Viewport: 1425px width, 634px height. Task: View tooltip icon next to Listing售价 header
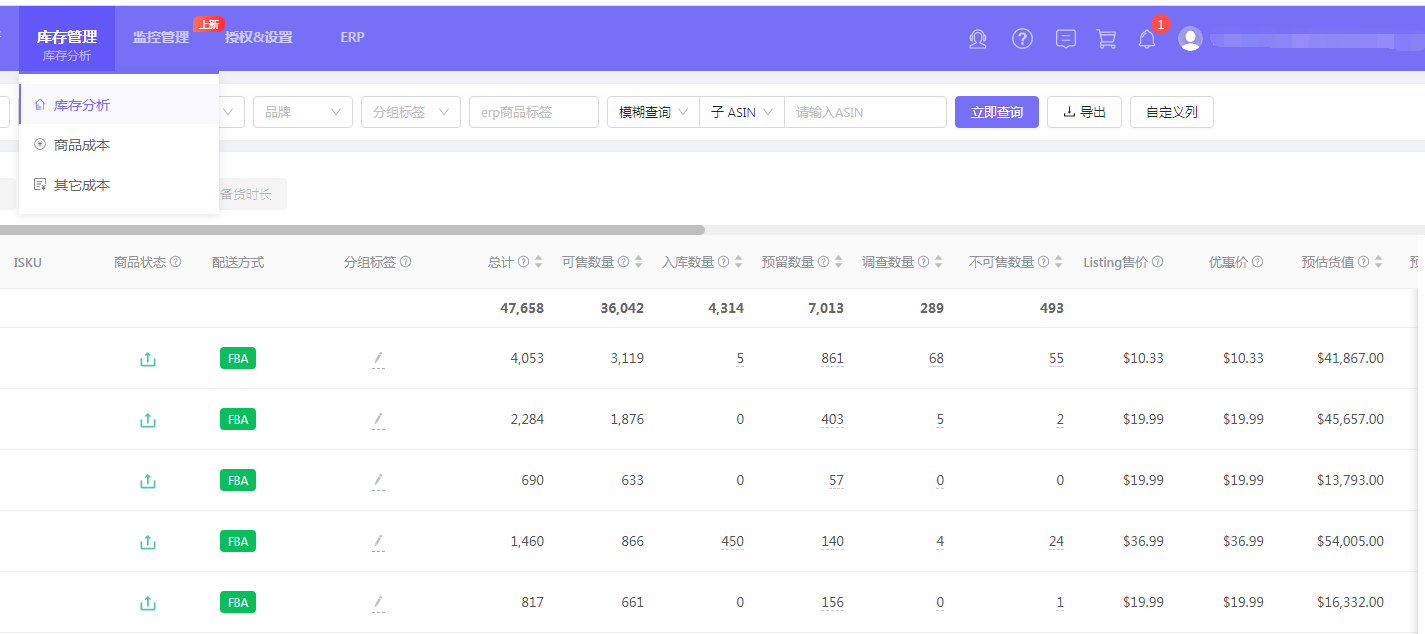1157,262
